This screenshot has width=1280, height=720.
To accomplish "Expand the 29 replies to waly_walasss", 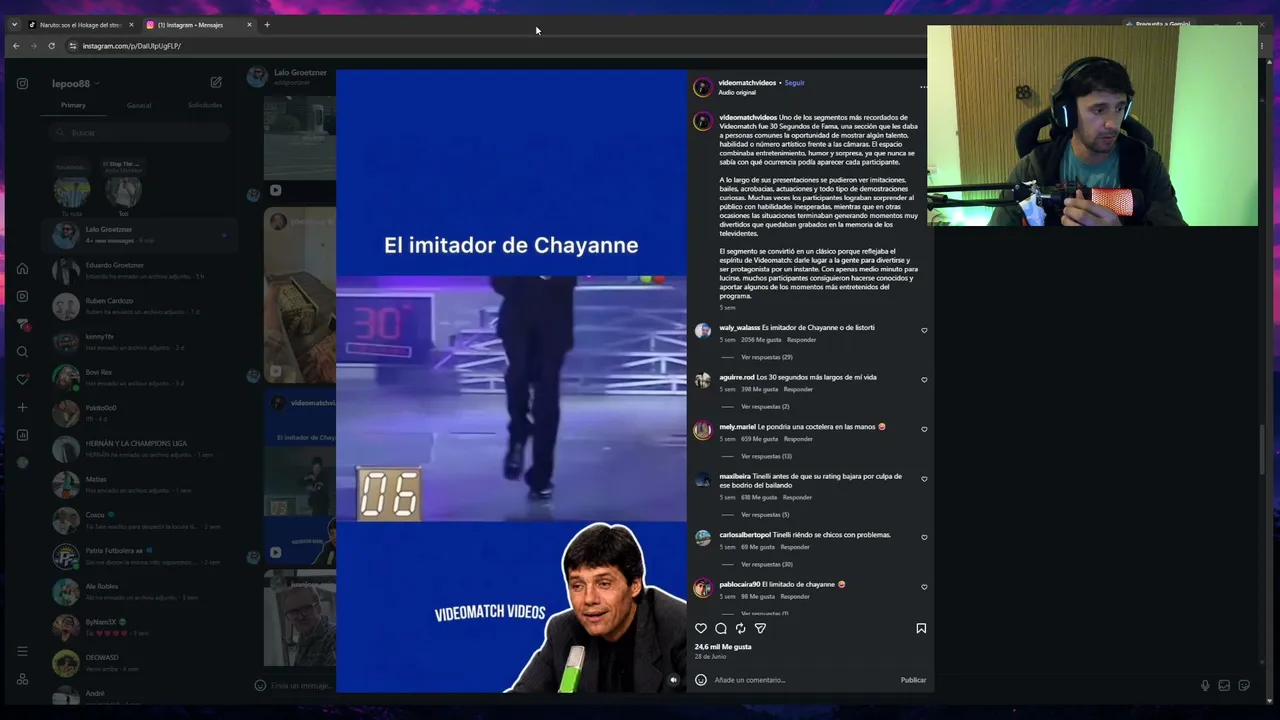I will tap(766, 357).
